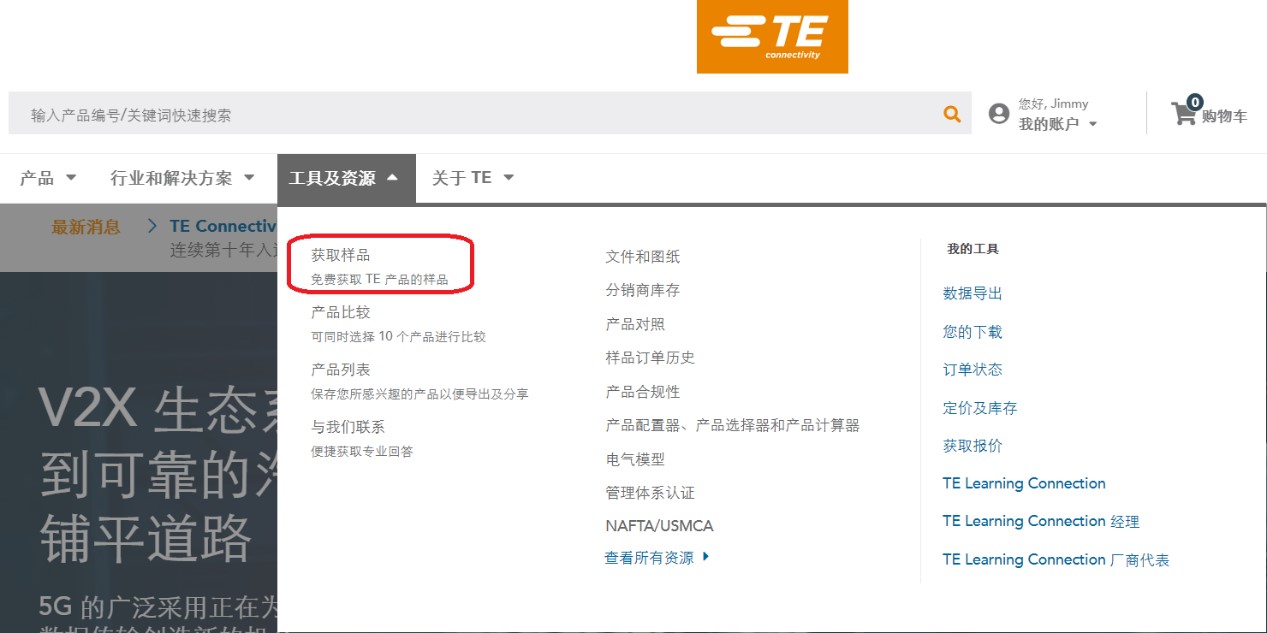The image size is (1267, 633).
Task: Open 获取报价 link
Action: [x=972, y=445]
